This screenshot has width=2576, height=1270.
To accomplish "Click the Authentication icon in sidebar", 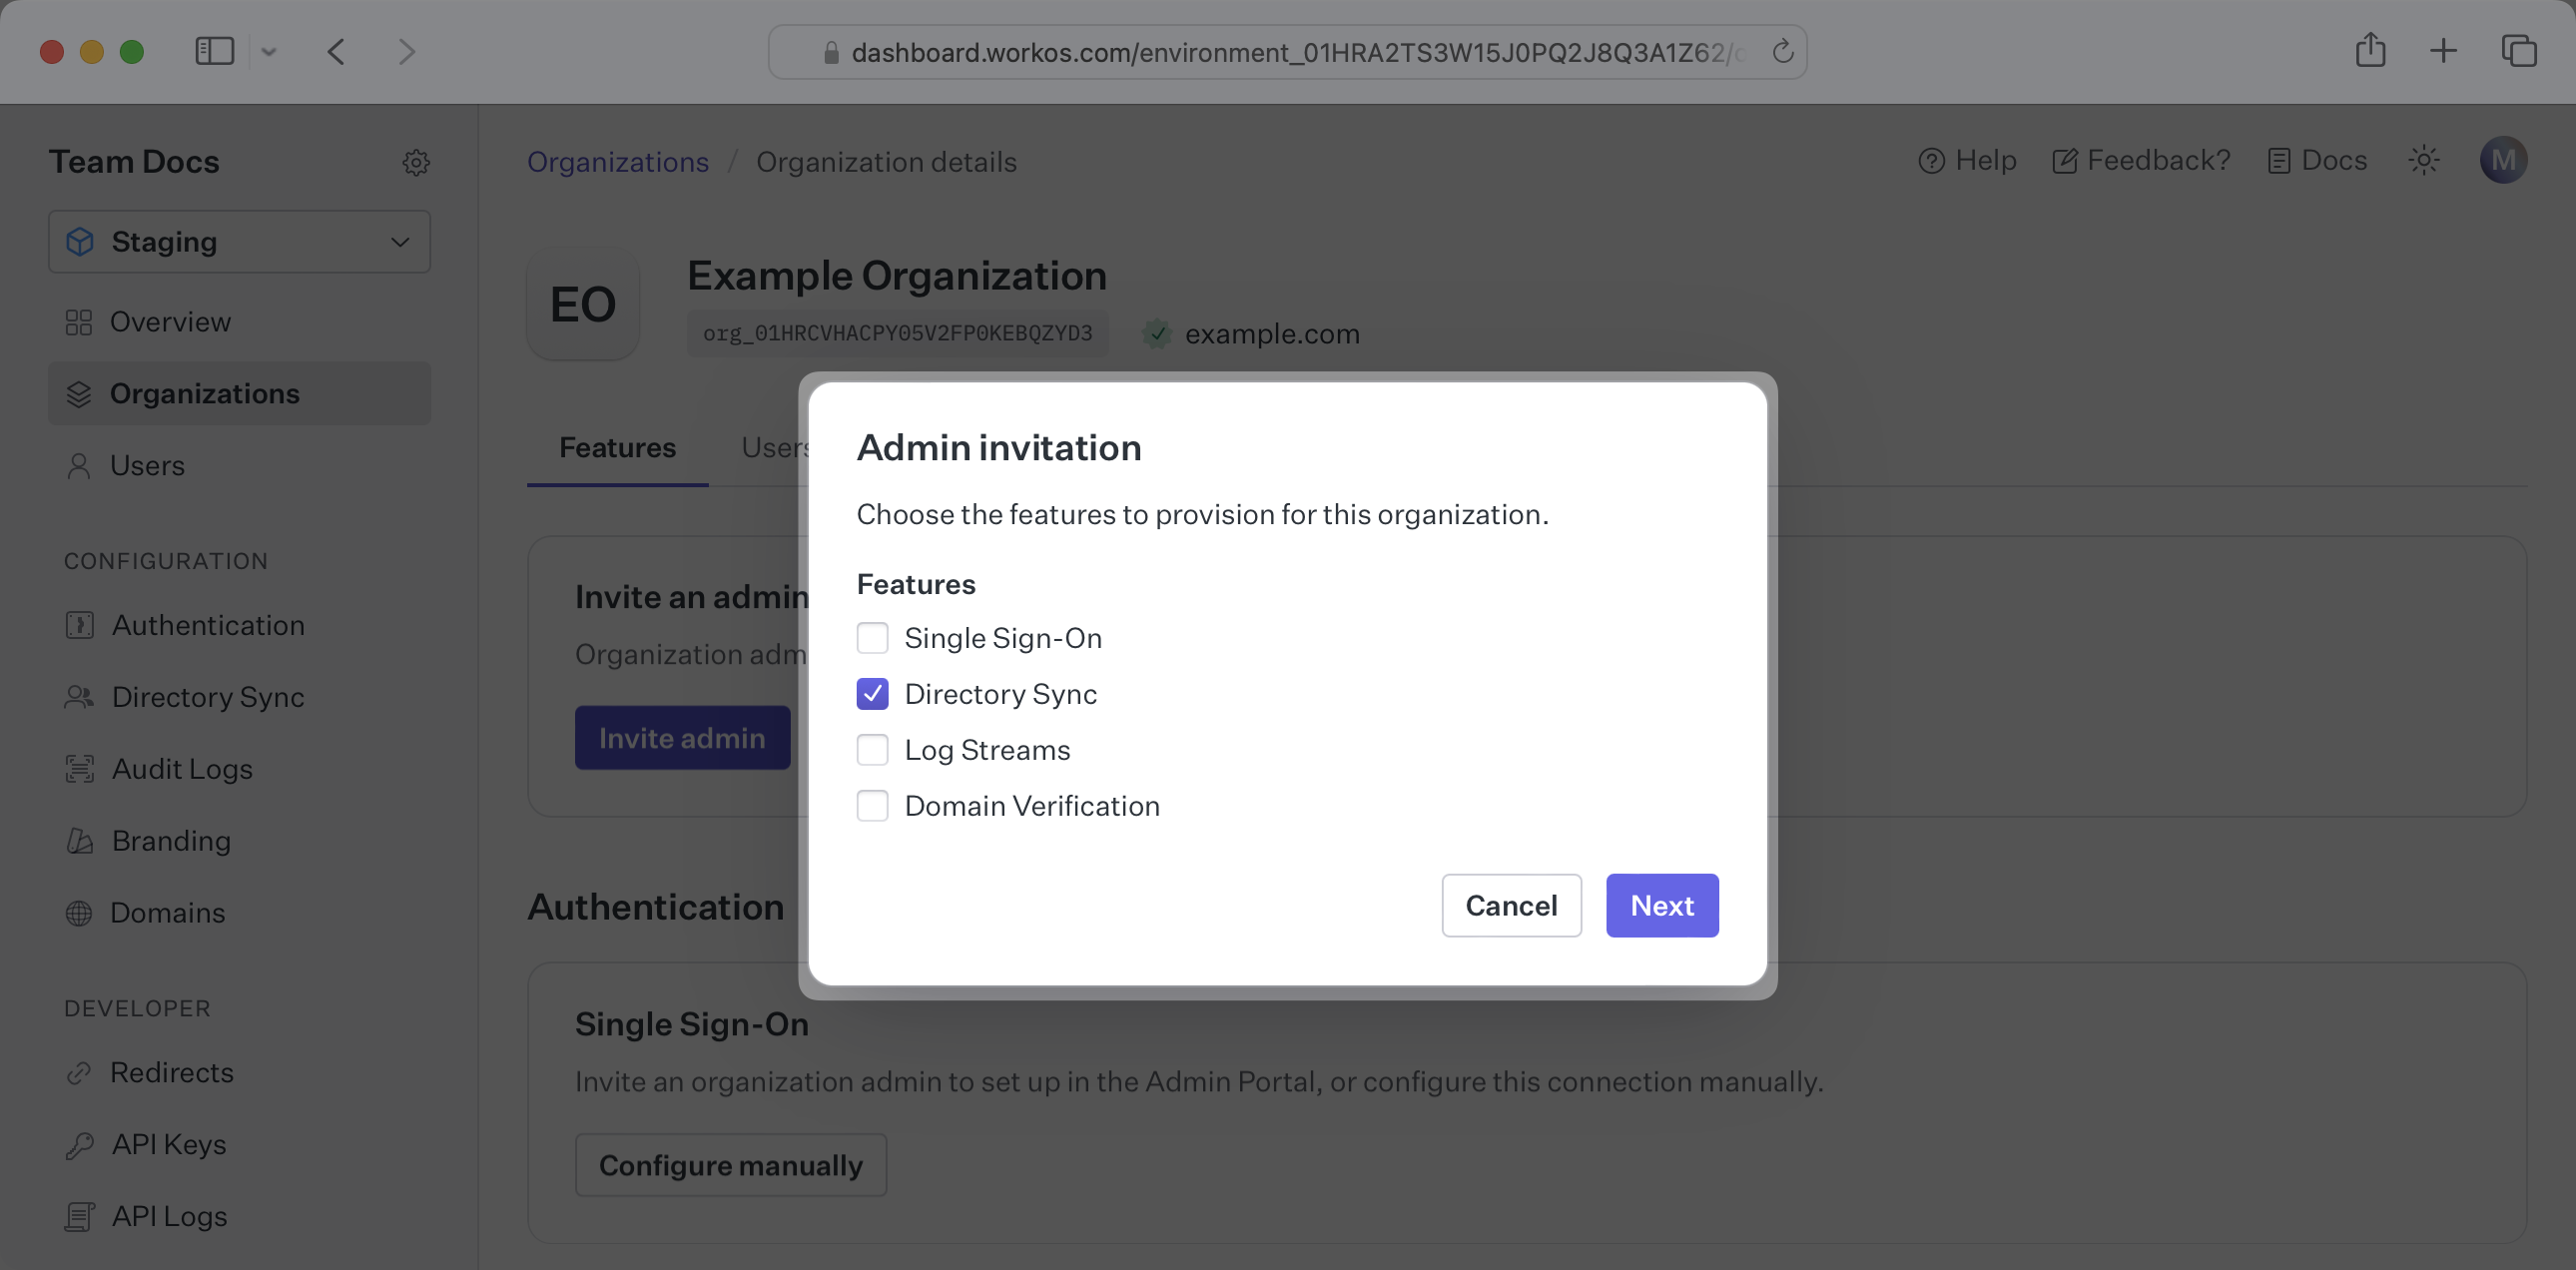I will click(x=79, y=624).
